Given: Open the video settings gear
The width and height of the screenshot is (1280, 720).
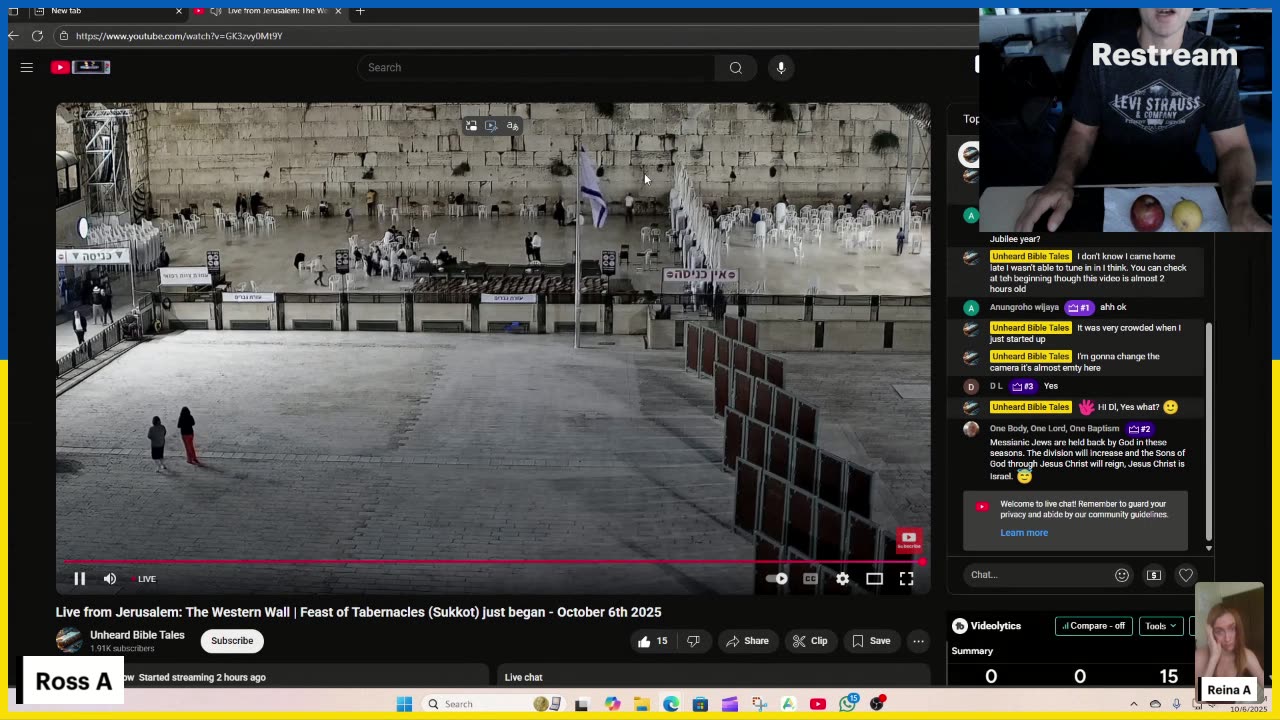Looking at the screenshot, I should (843, 578).
